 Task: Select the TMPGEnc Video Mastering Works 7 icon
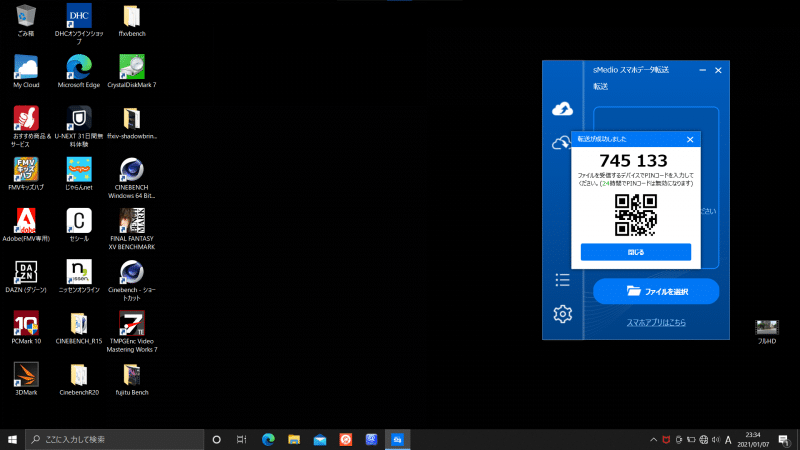pyautogui.click(x=132, y=332)
